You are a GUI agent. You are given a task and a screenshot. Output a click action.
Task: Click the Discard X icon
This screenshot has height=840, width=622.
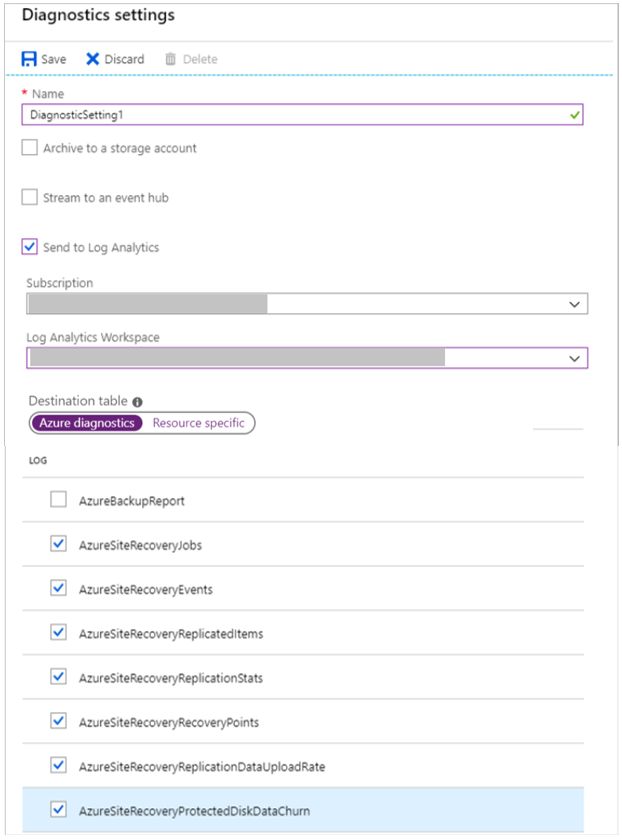(x=93, y=59)
